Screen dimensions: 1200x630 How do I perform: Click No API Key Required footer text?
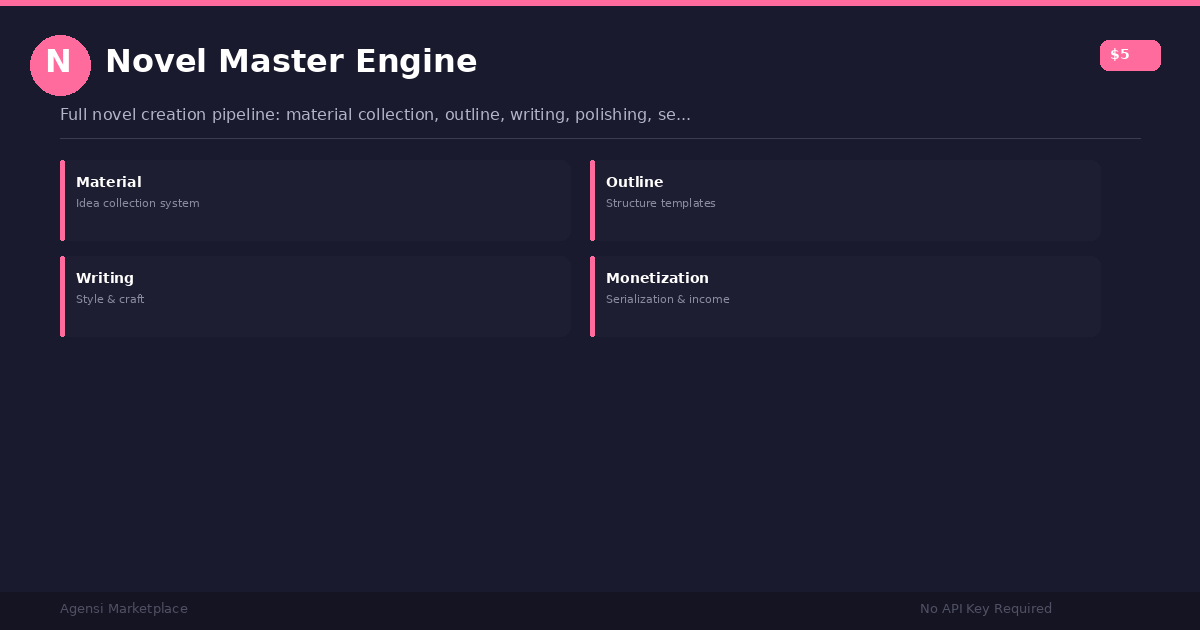coord(986,609)
